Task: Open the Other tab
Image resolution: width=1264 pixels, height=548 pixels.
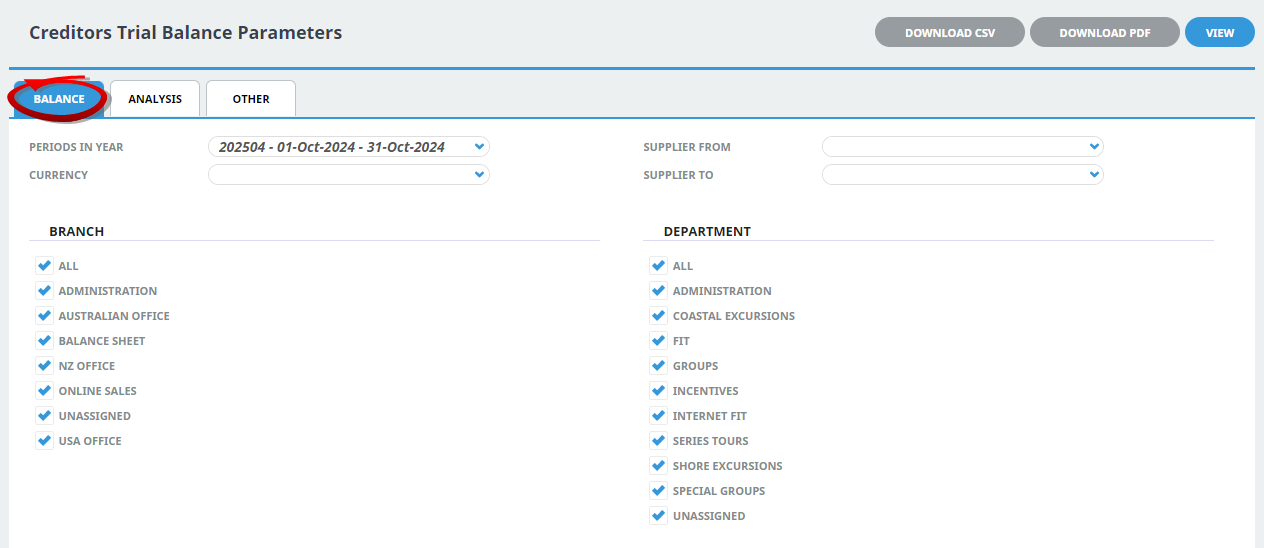Action: [x=251, y=99]
